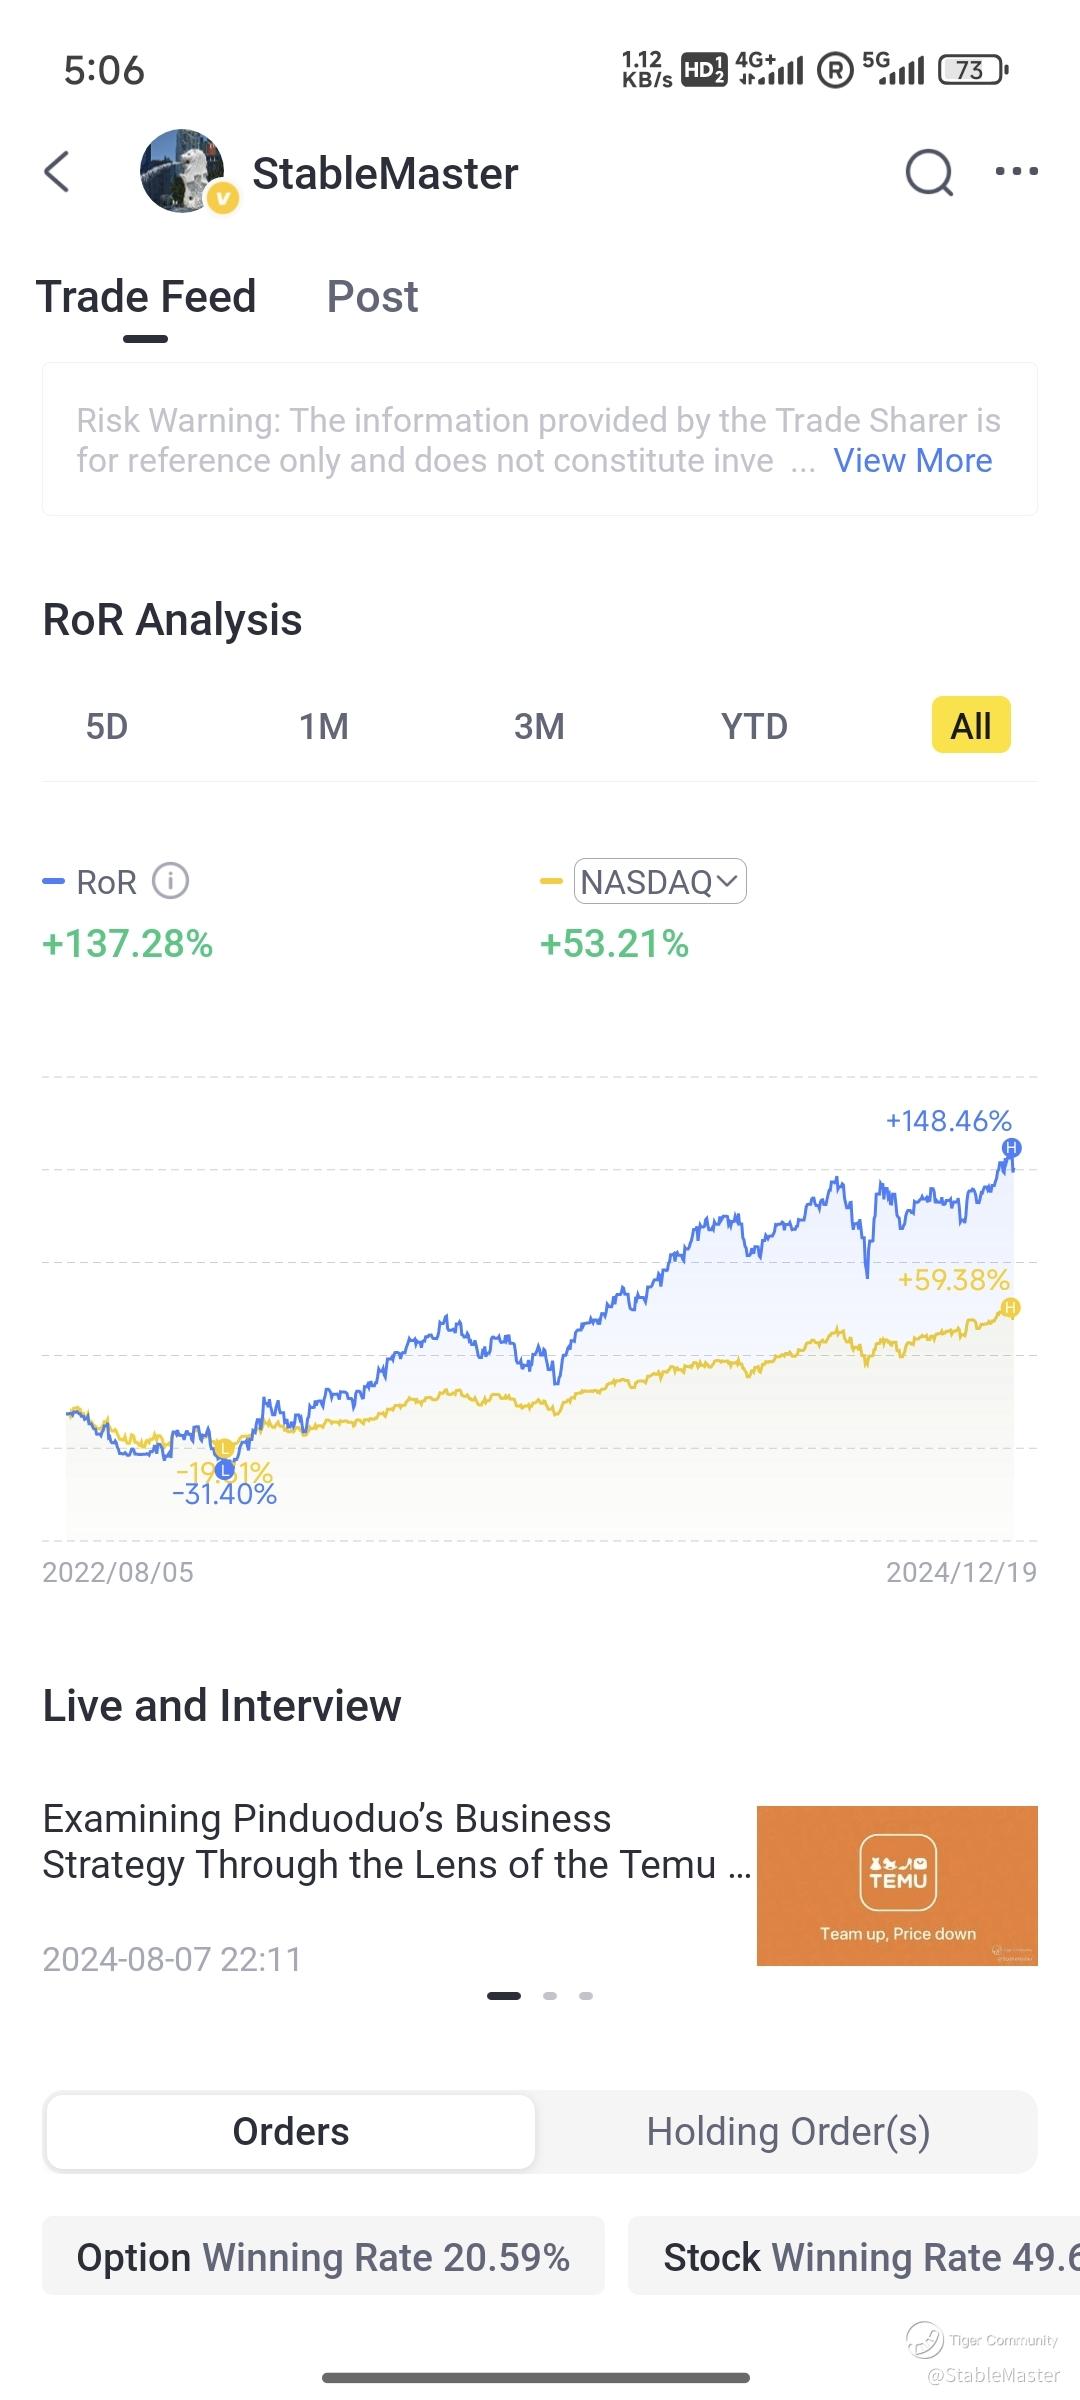Select the 5D time range
This screenshot has width=1080, height=2400.
coord(107,726)
